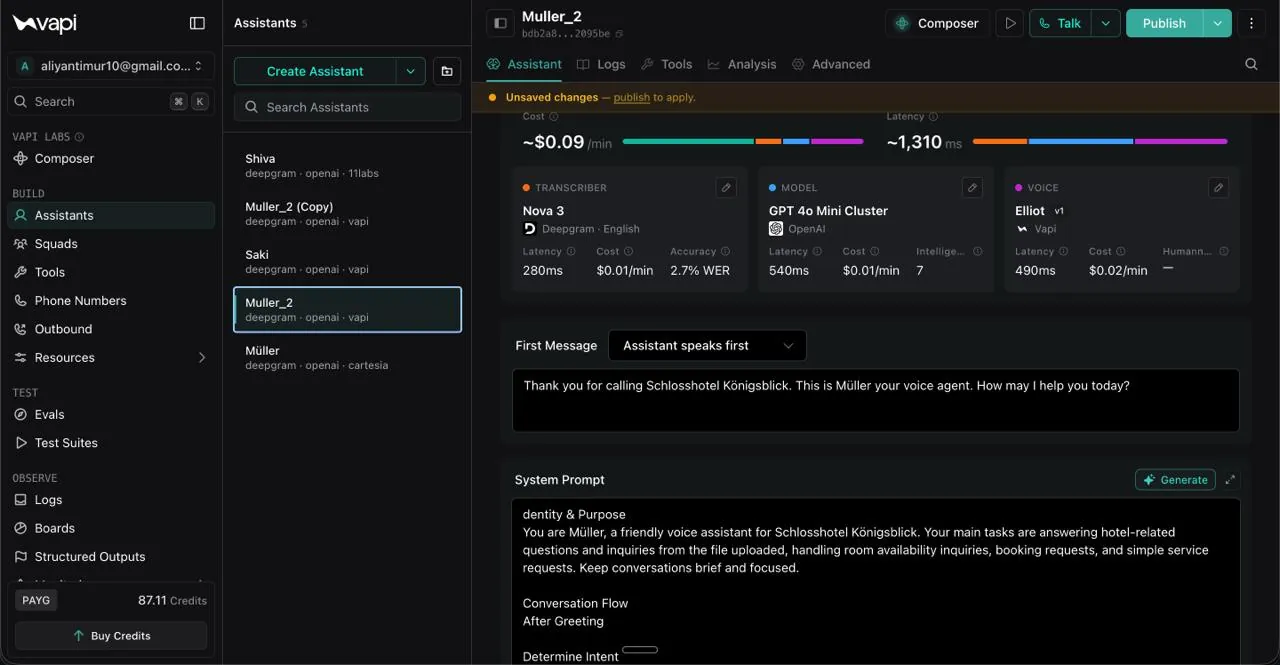Expand the Resources submenu chevron
1280x665 pixels.
tap(202, 357)
